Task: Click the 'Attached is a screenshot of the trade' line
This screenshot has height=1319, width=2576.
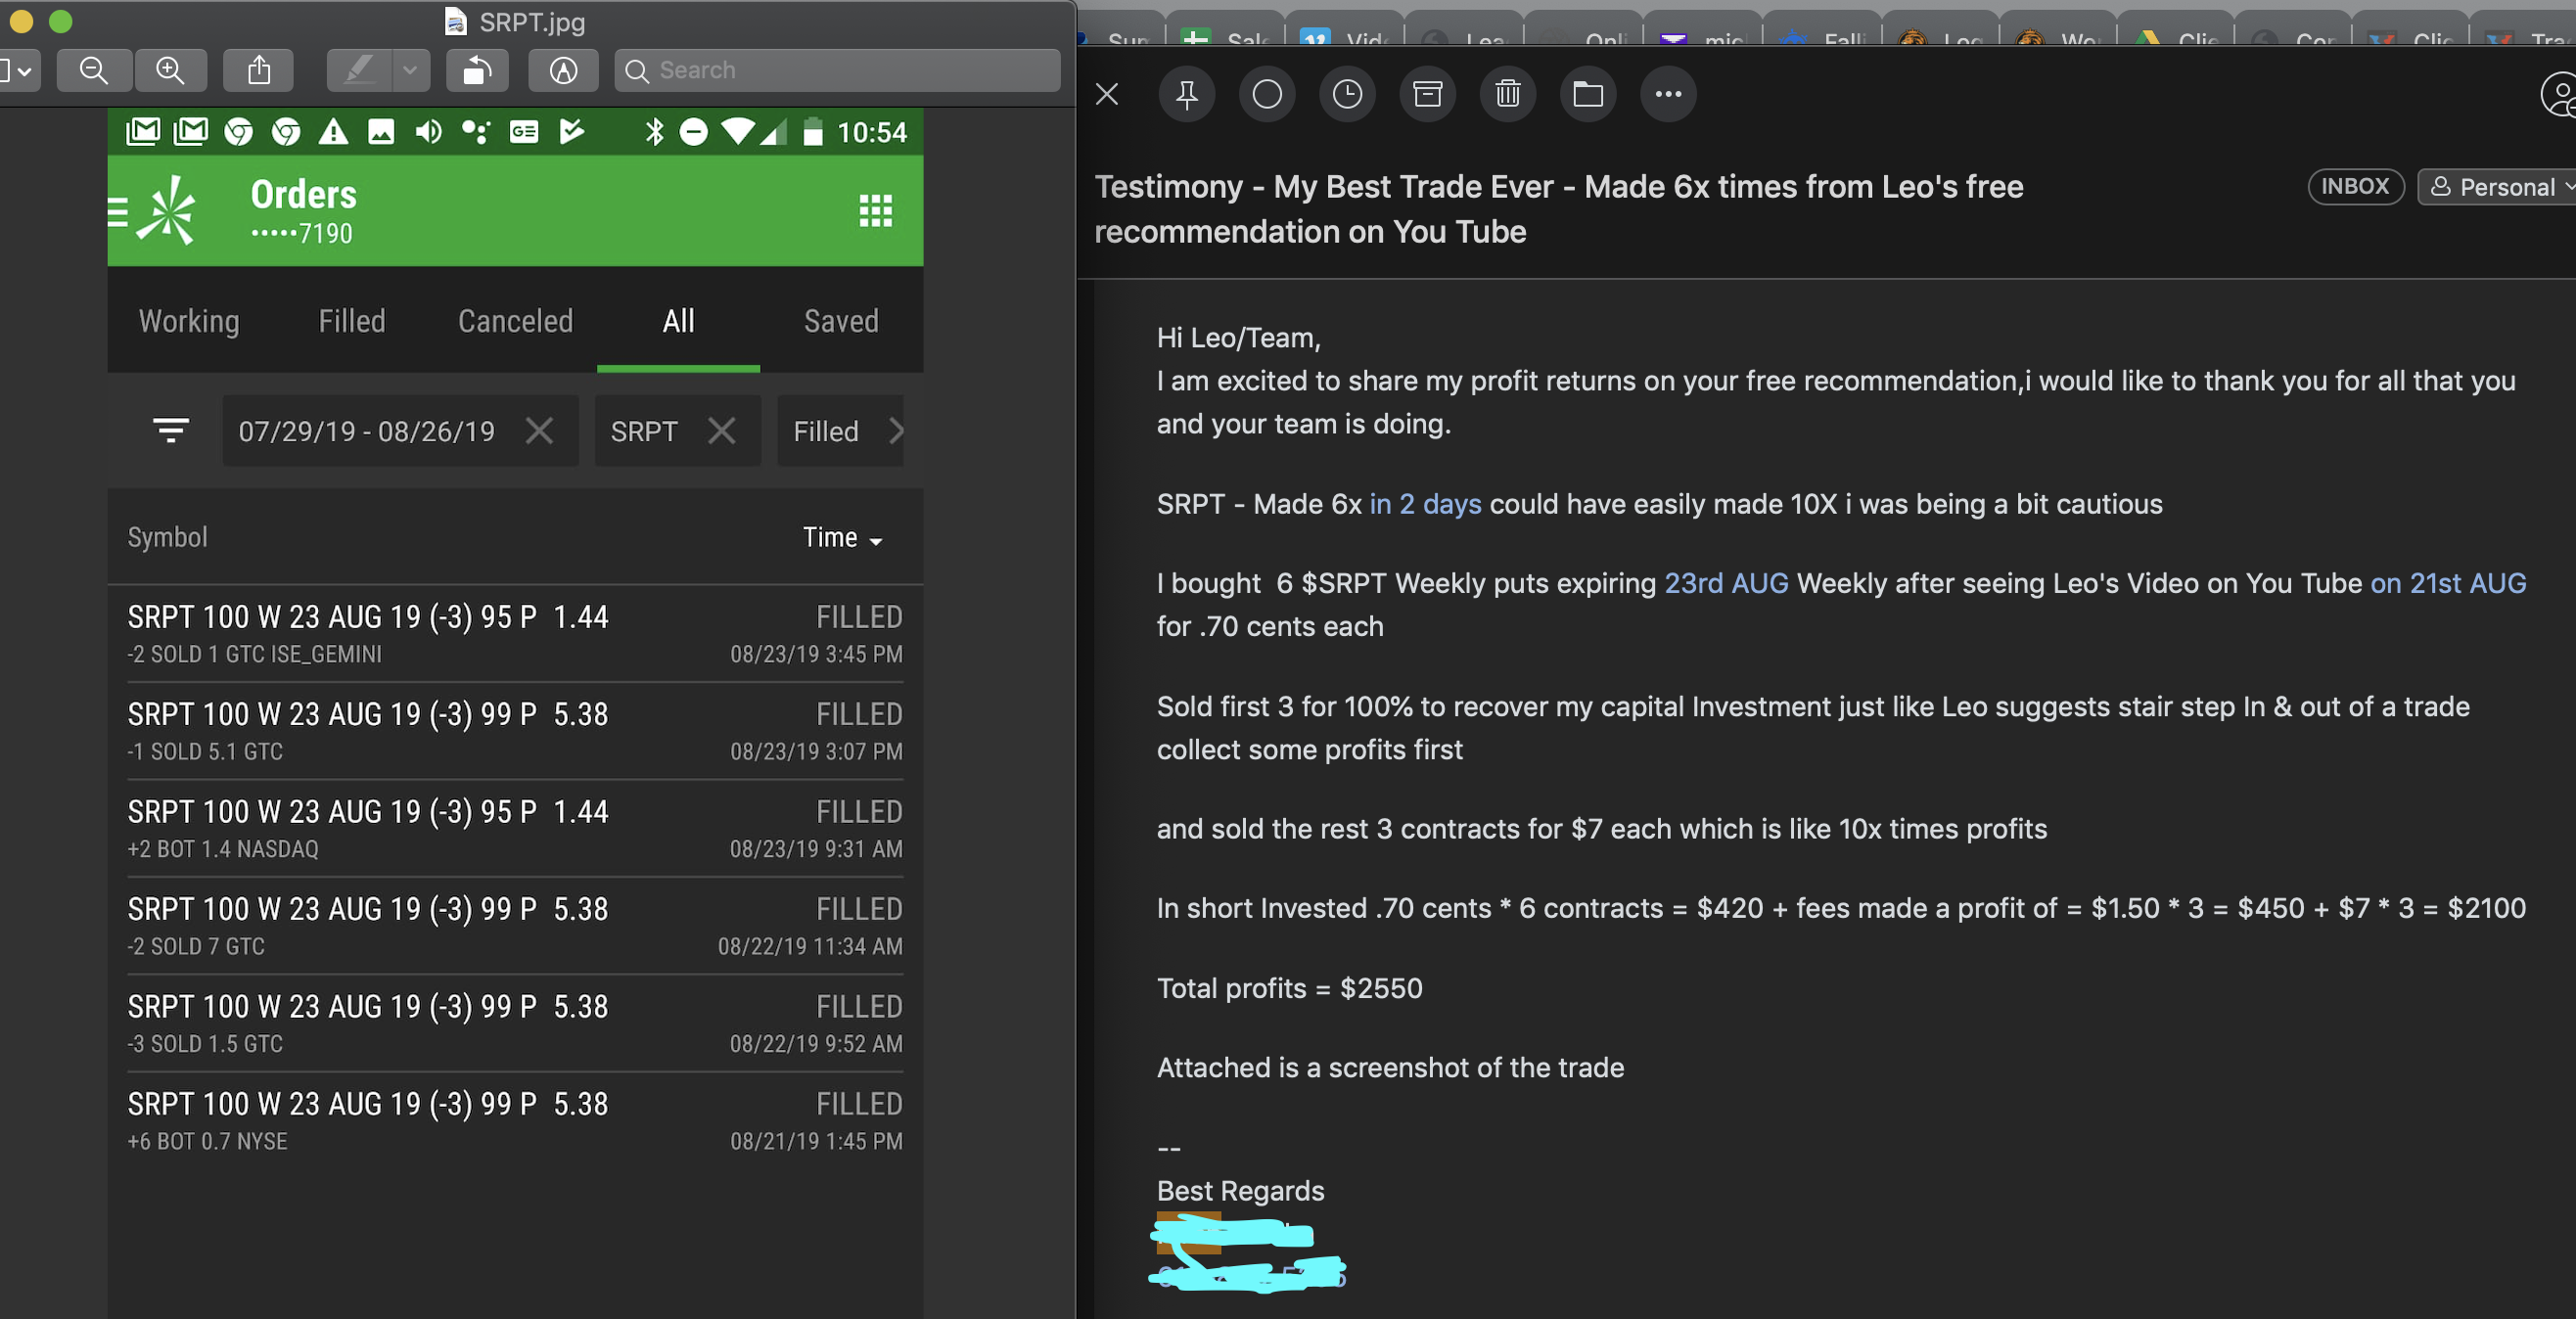Action: 1390,1068
